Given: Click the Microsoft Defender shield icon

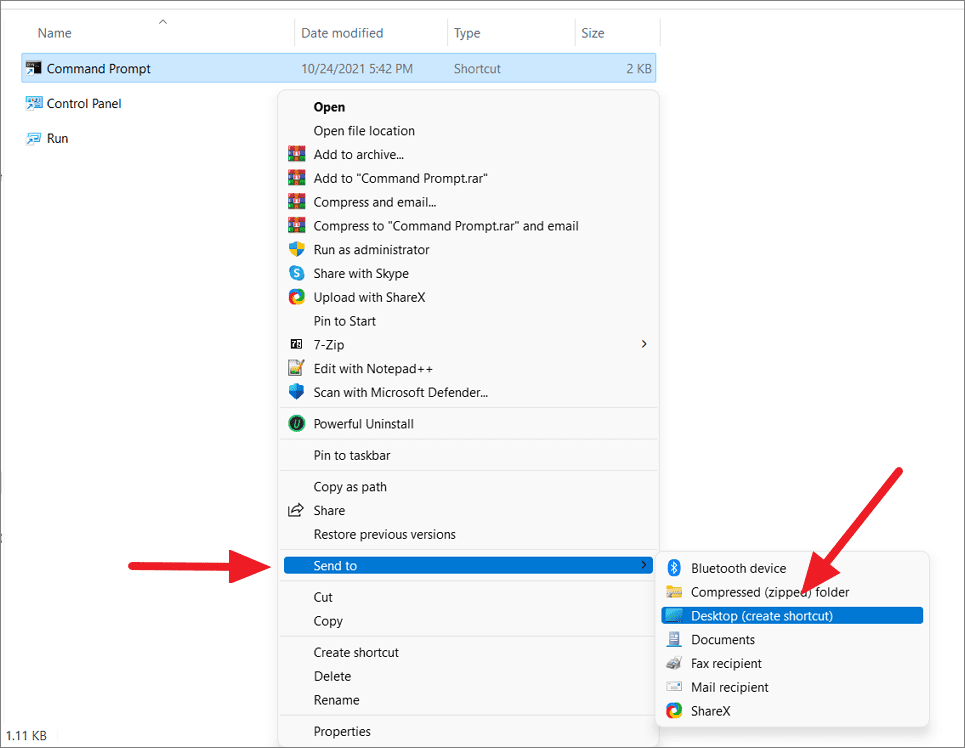Looking at the screenshot, I should (x=296, y=392).
